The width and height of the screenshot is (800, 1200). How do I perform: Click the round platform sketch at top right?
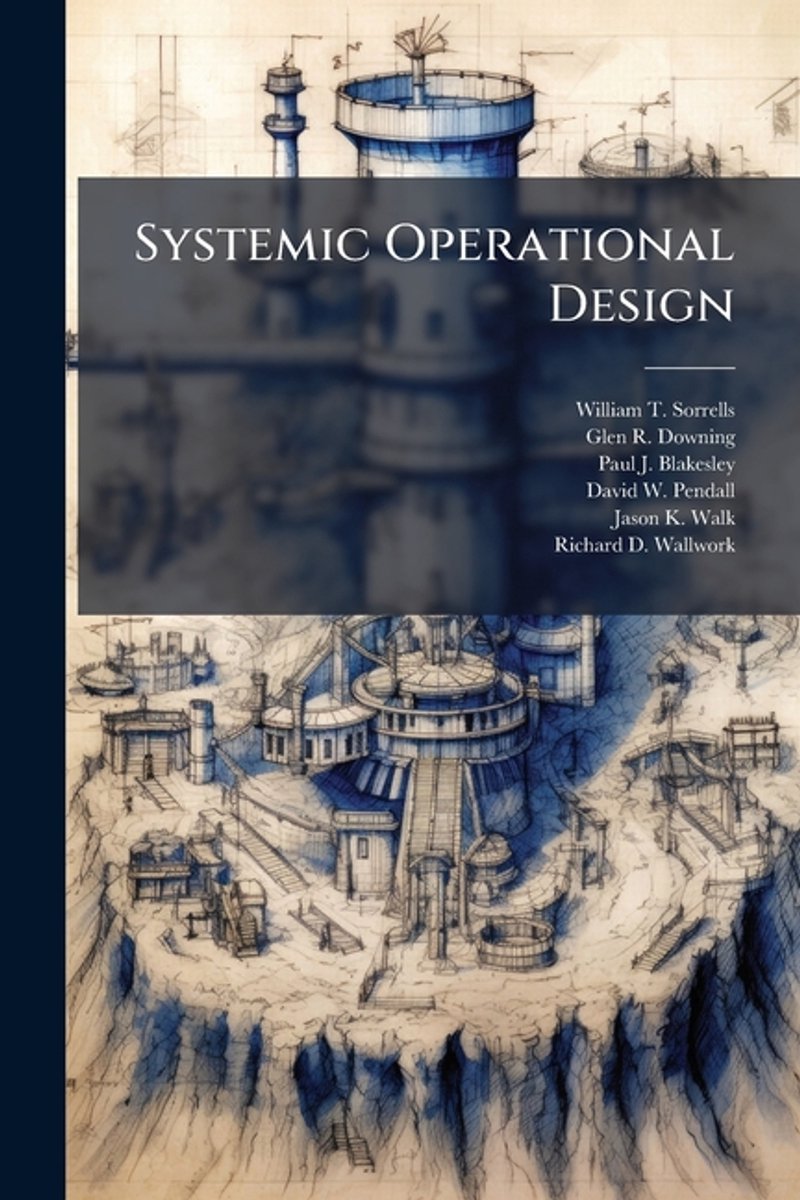[x=635, y=155]
